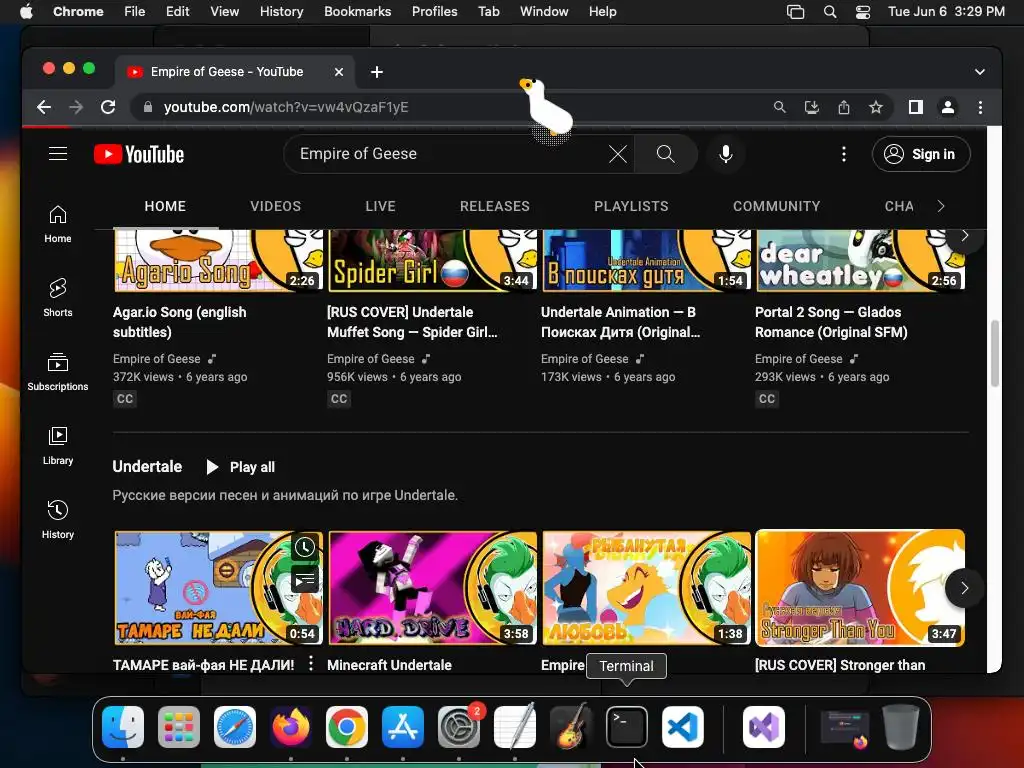Open a new Chrome tab
This screenshot has height=768, width=1024.
[x=377, y=72]
